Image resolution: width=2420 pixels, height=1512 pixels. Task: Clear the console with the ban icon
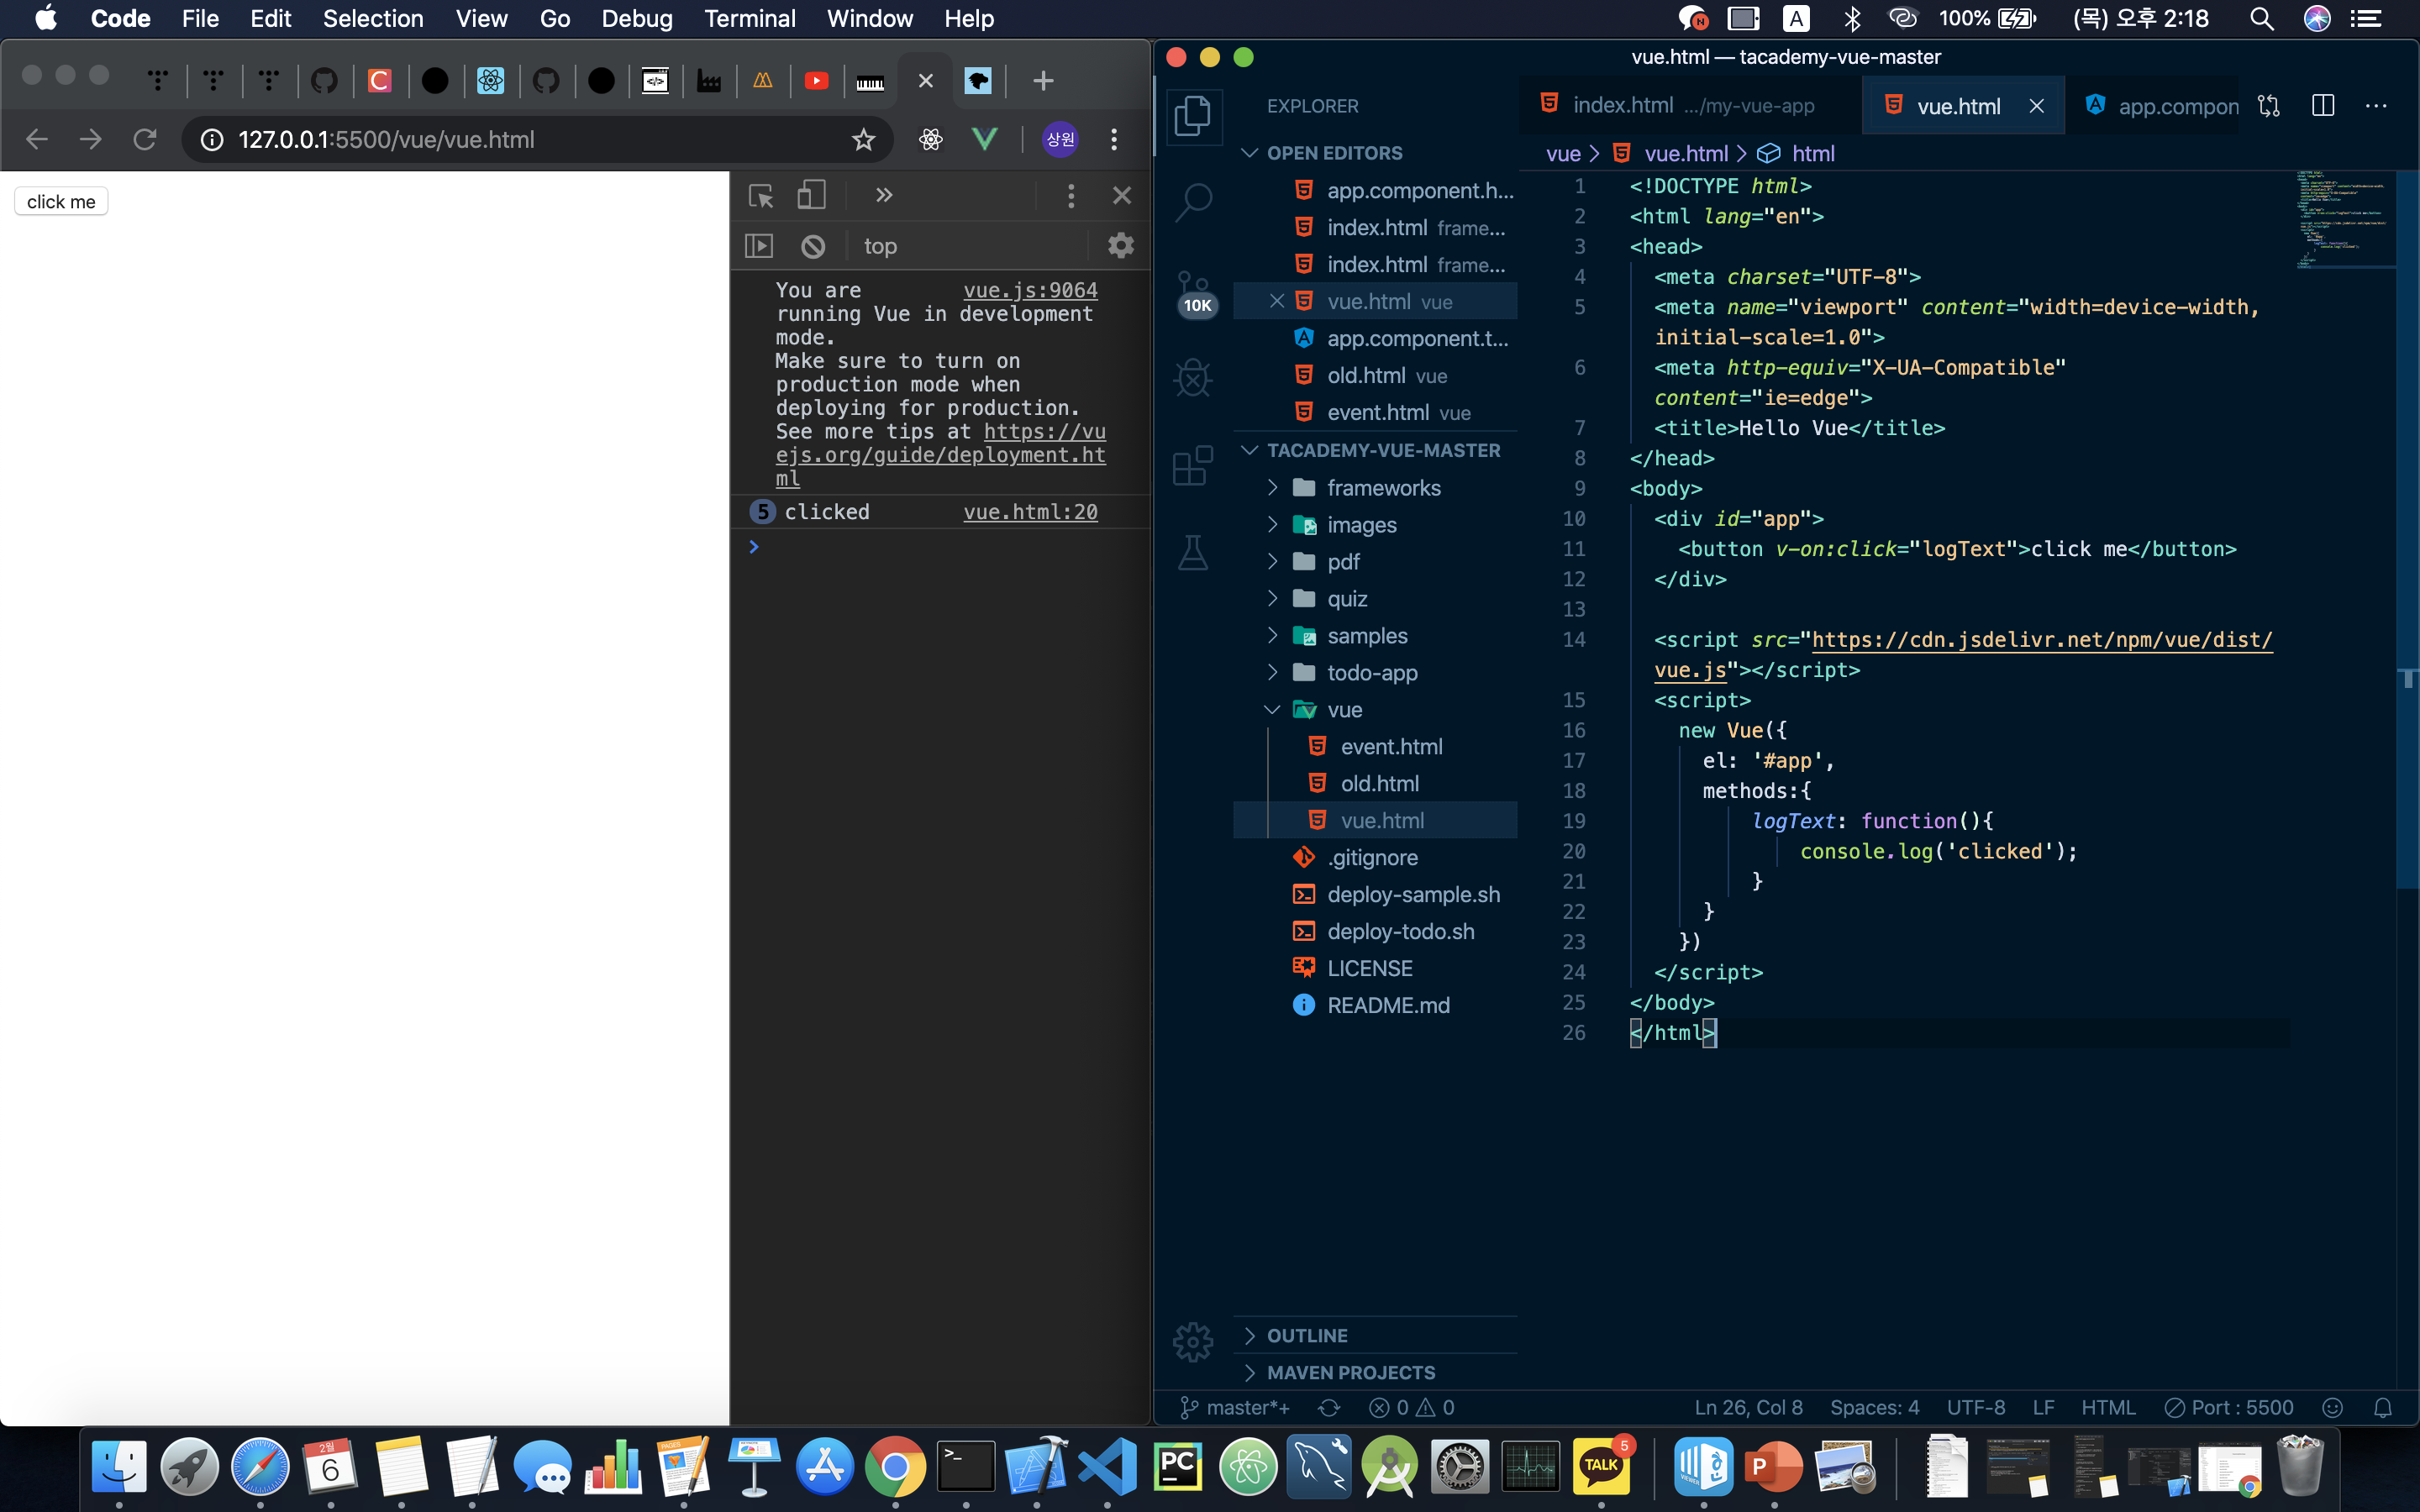click(813, 246)
